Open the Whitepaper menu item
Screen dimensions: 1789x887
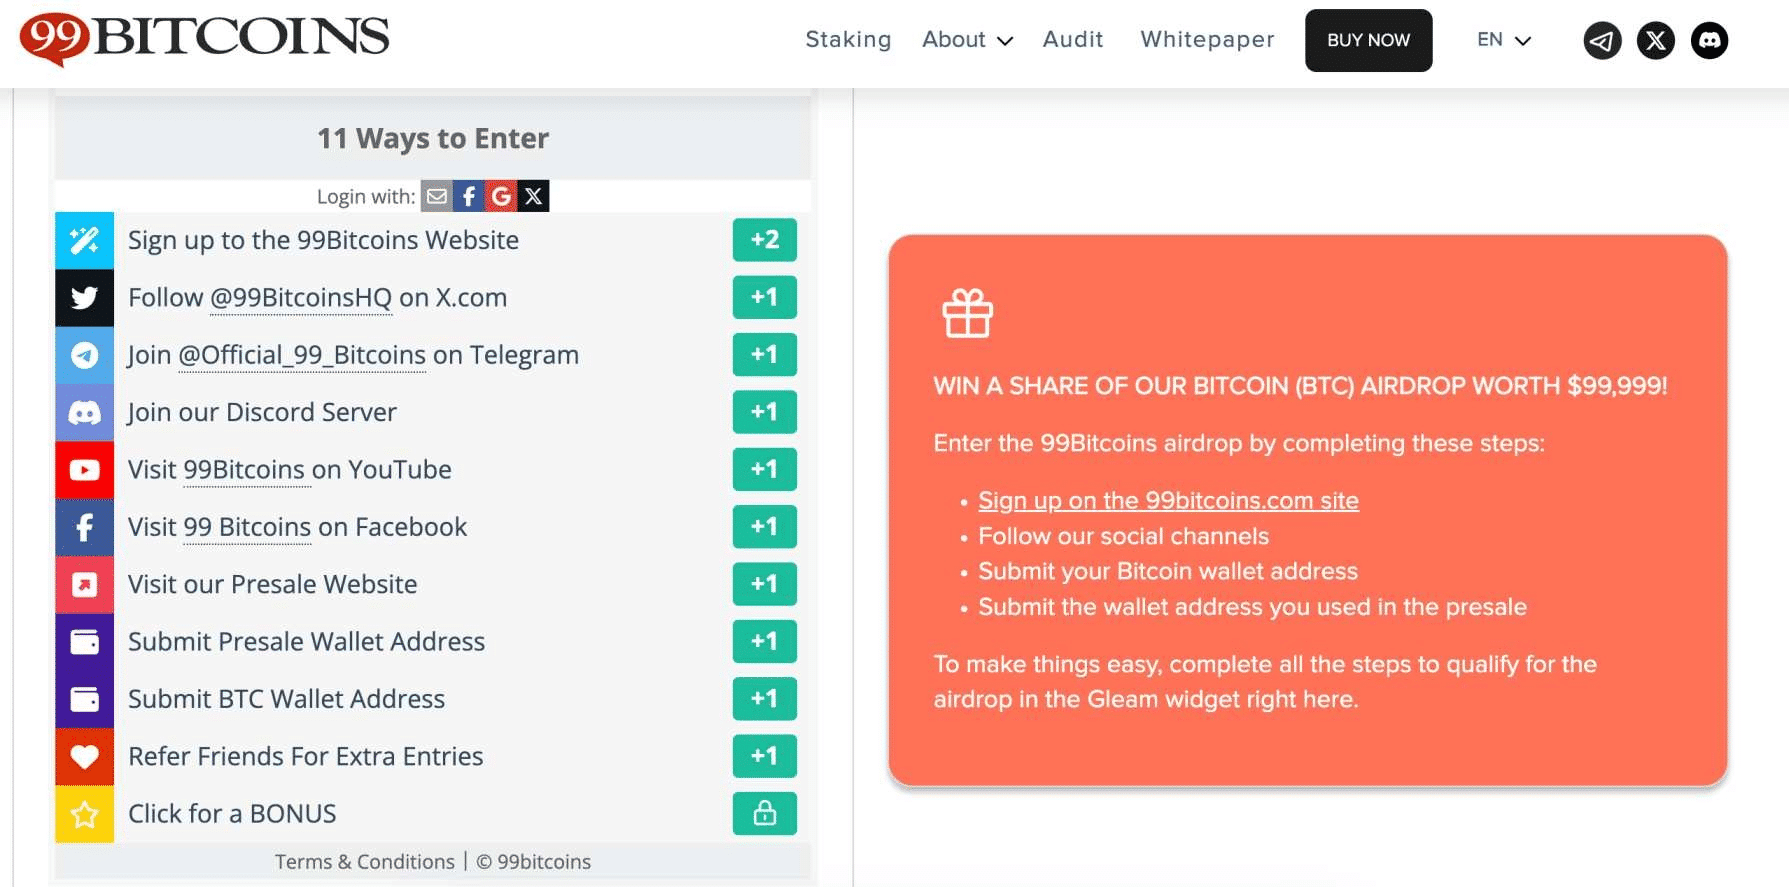pos(1207,40)
